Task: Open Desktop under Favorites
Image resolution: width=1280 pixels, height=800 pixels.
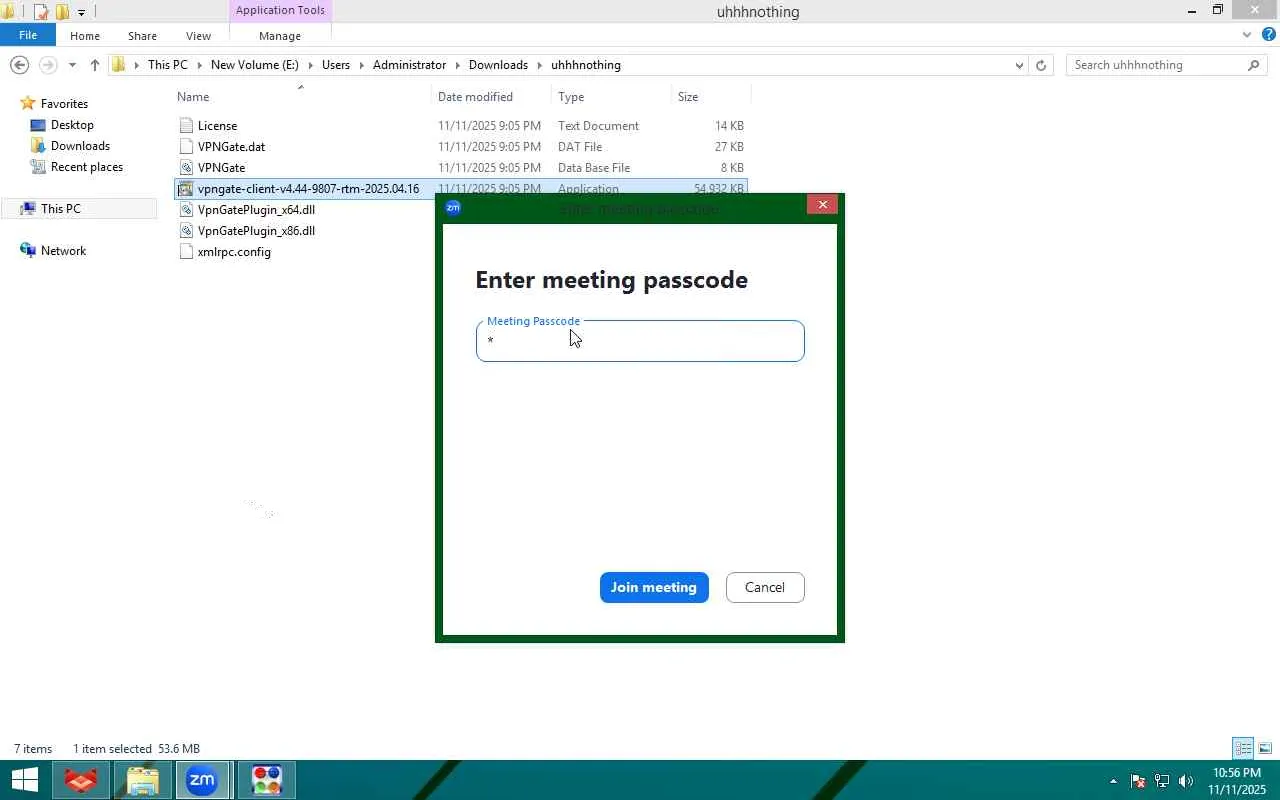Action: tap(72, 125)
